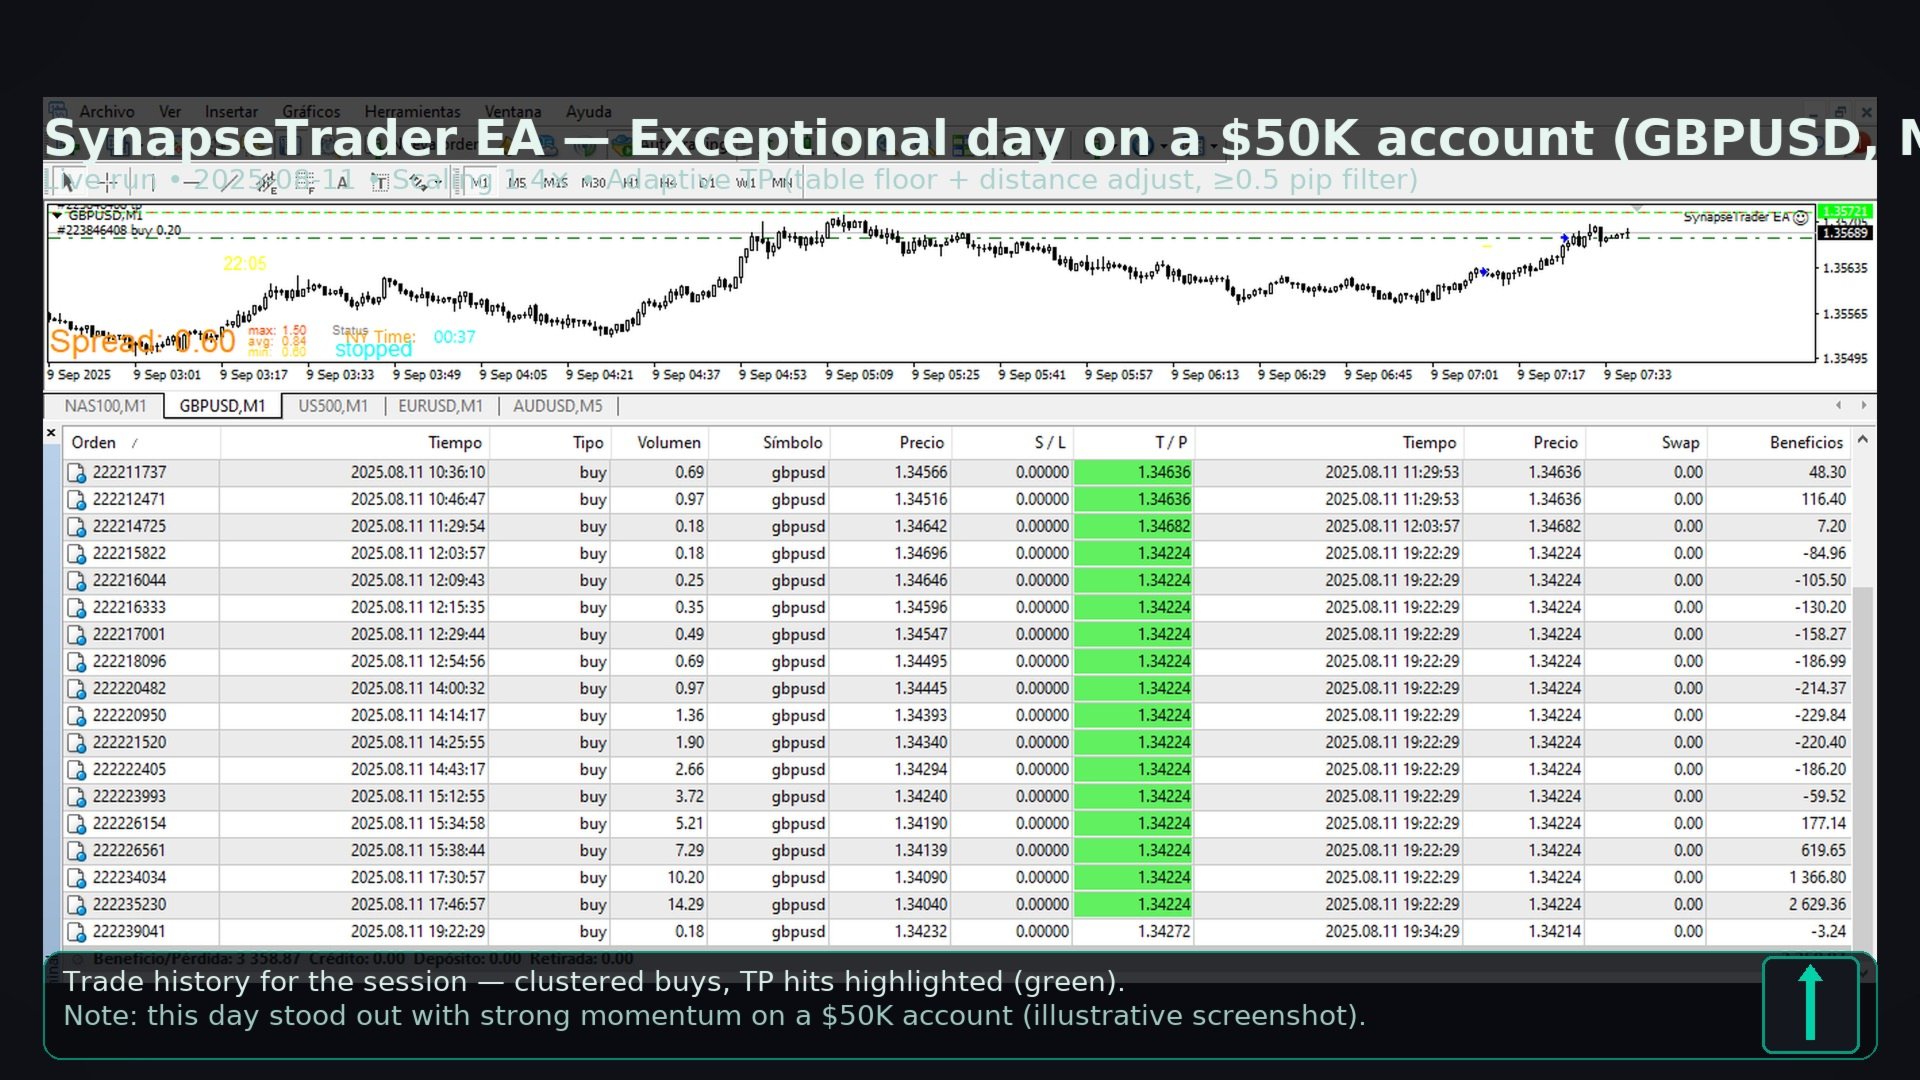1920x1080 pixels.
Task: Click the order icon for 222212471
Action: (77, 500)
